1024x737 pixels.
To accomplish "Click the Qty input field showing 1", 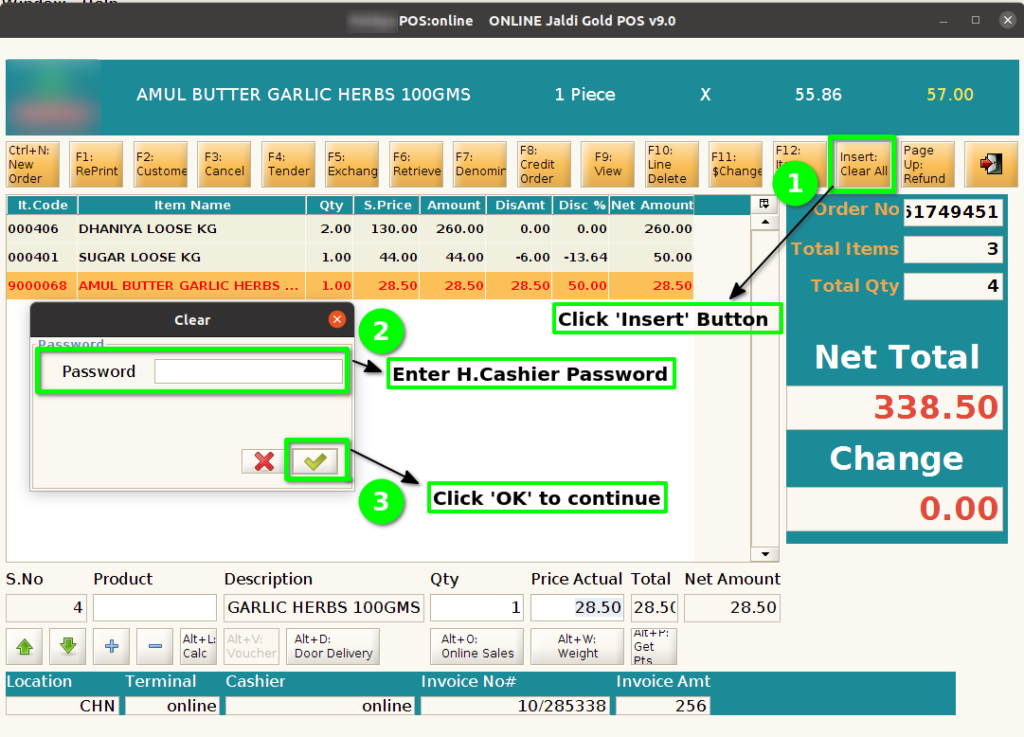I will point(477,607).
